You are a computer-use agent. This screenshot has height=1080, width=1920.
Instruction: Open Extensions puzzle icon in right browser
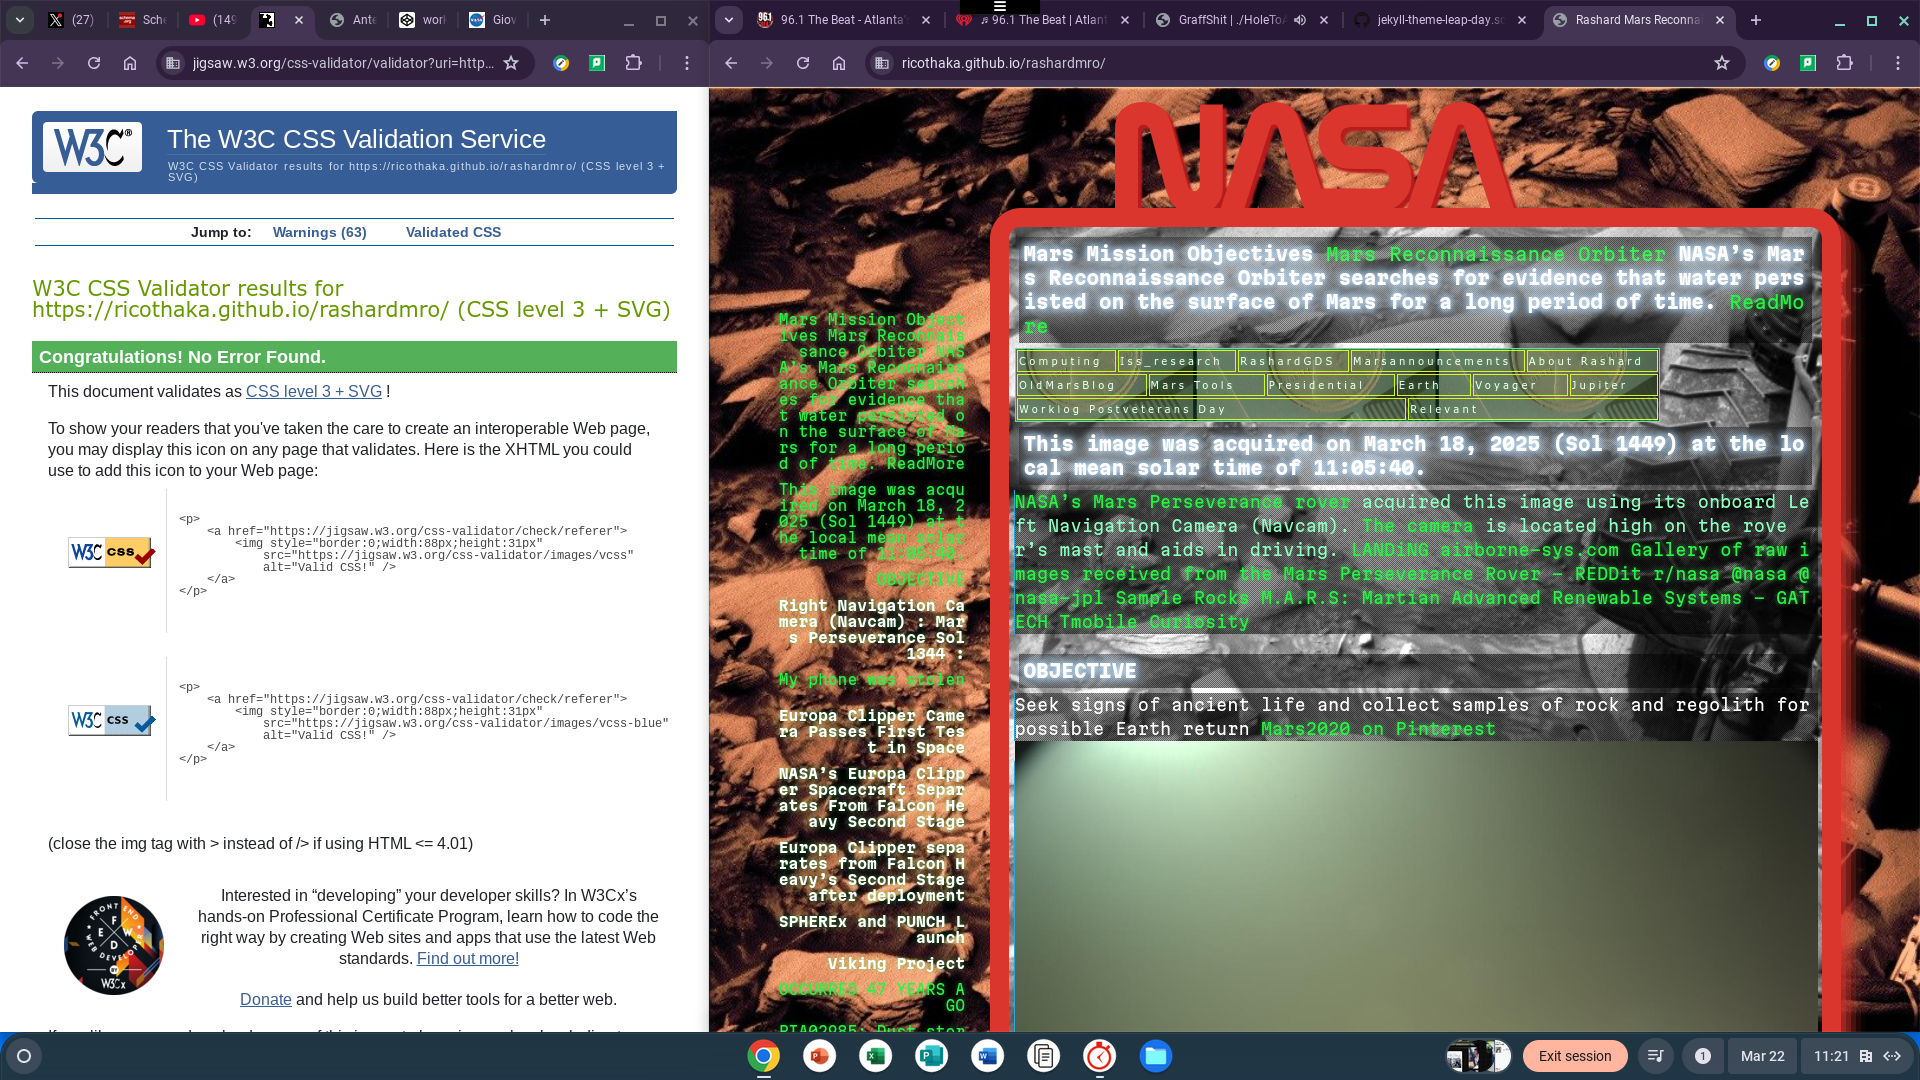tap(1845, 63)
